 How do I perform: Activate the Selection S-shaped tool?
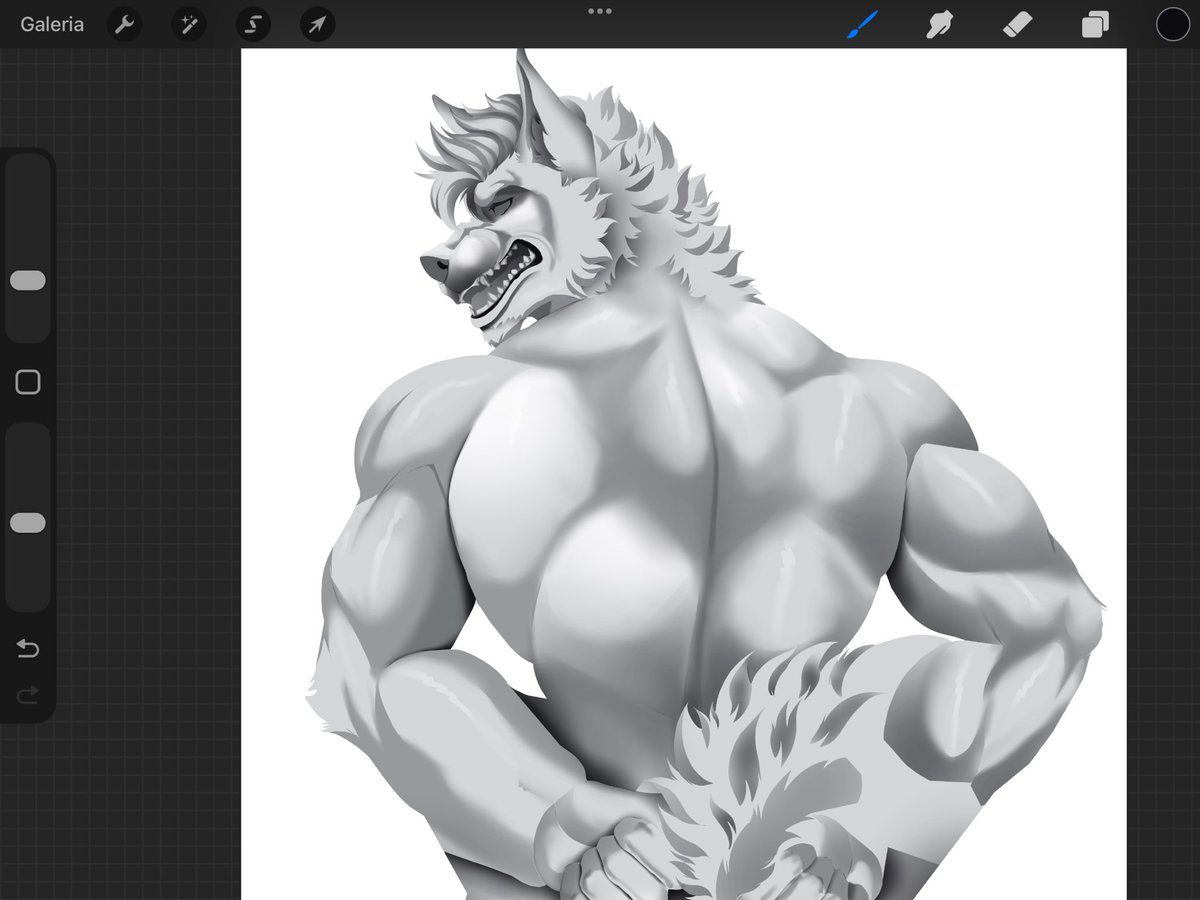(253, 24)
